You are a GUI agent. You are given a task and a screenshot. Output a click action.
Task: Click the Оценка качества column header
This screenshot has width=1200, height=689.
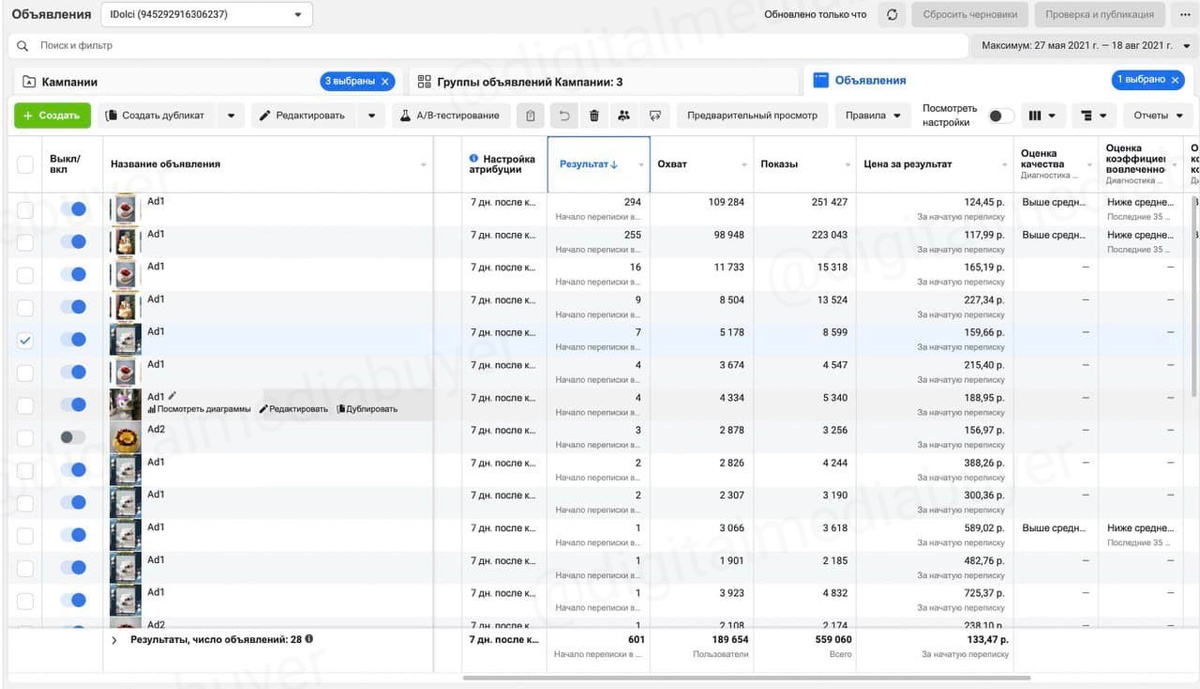1056,164
